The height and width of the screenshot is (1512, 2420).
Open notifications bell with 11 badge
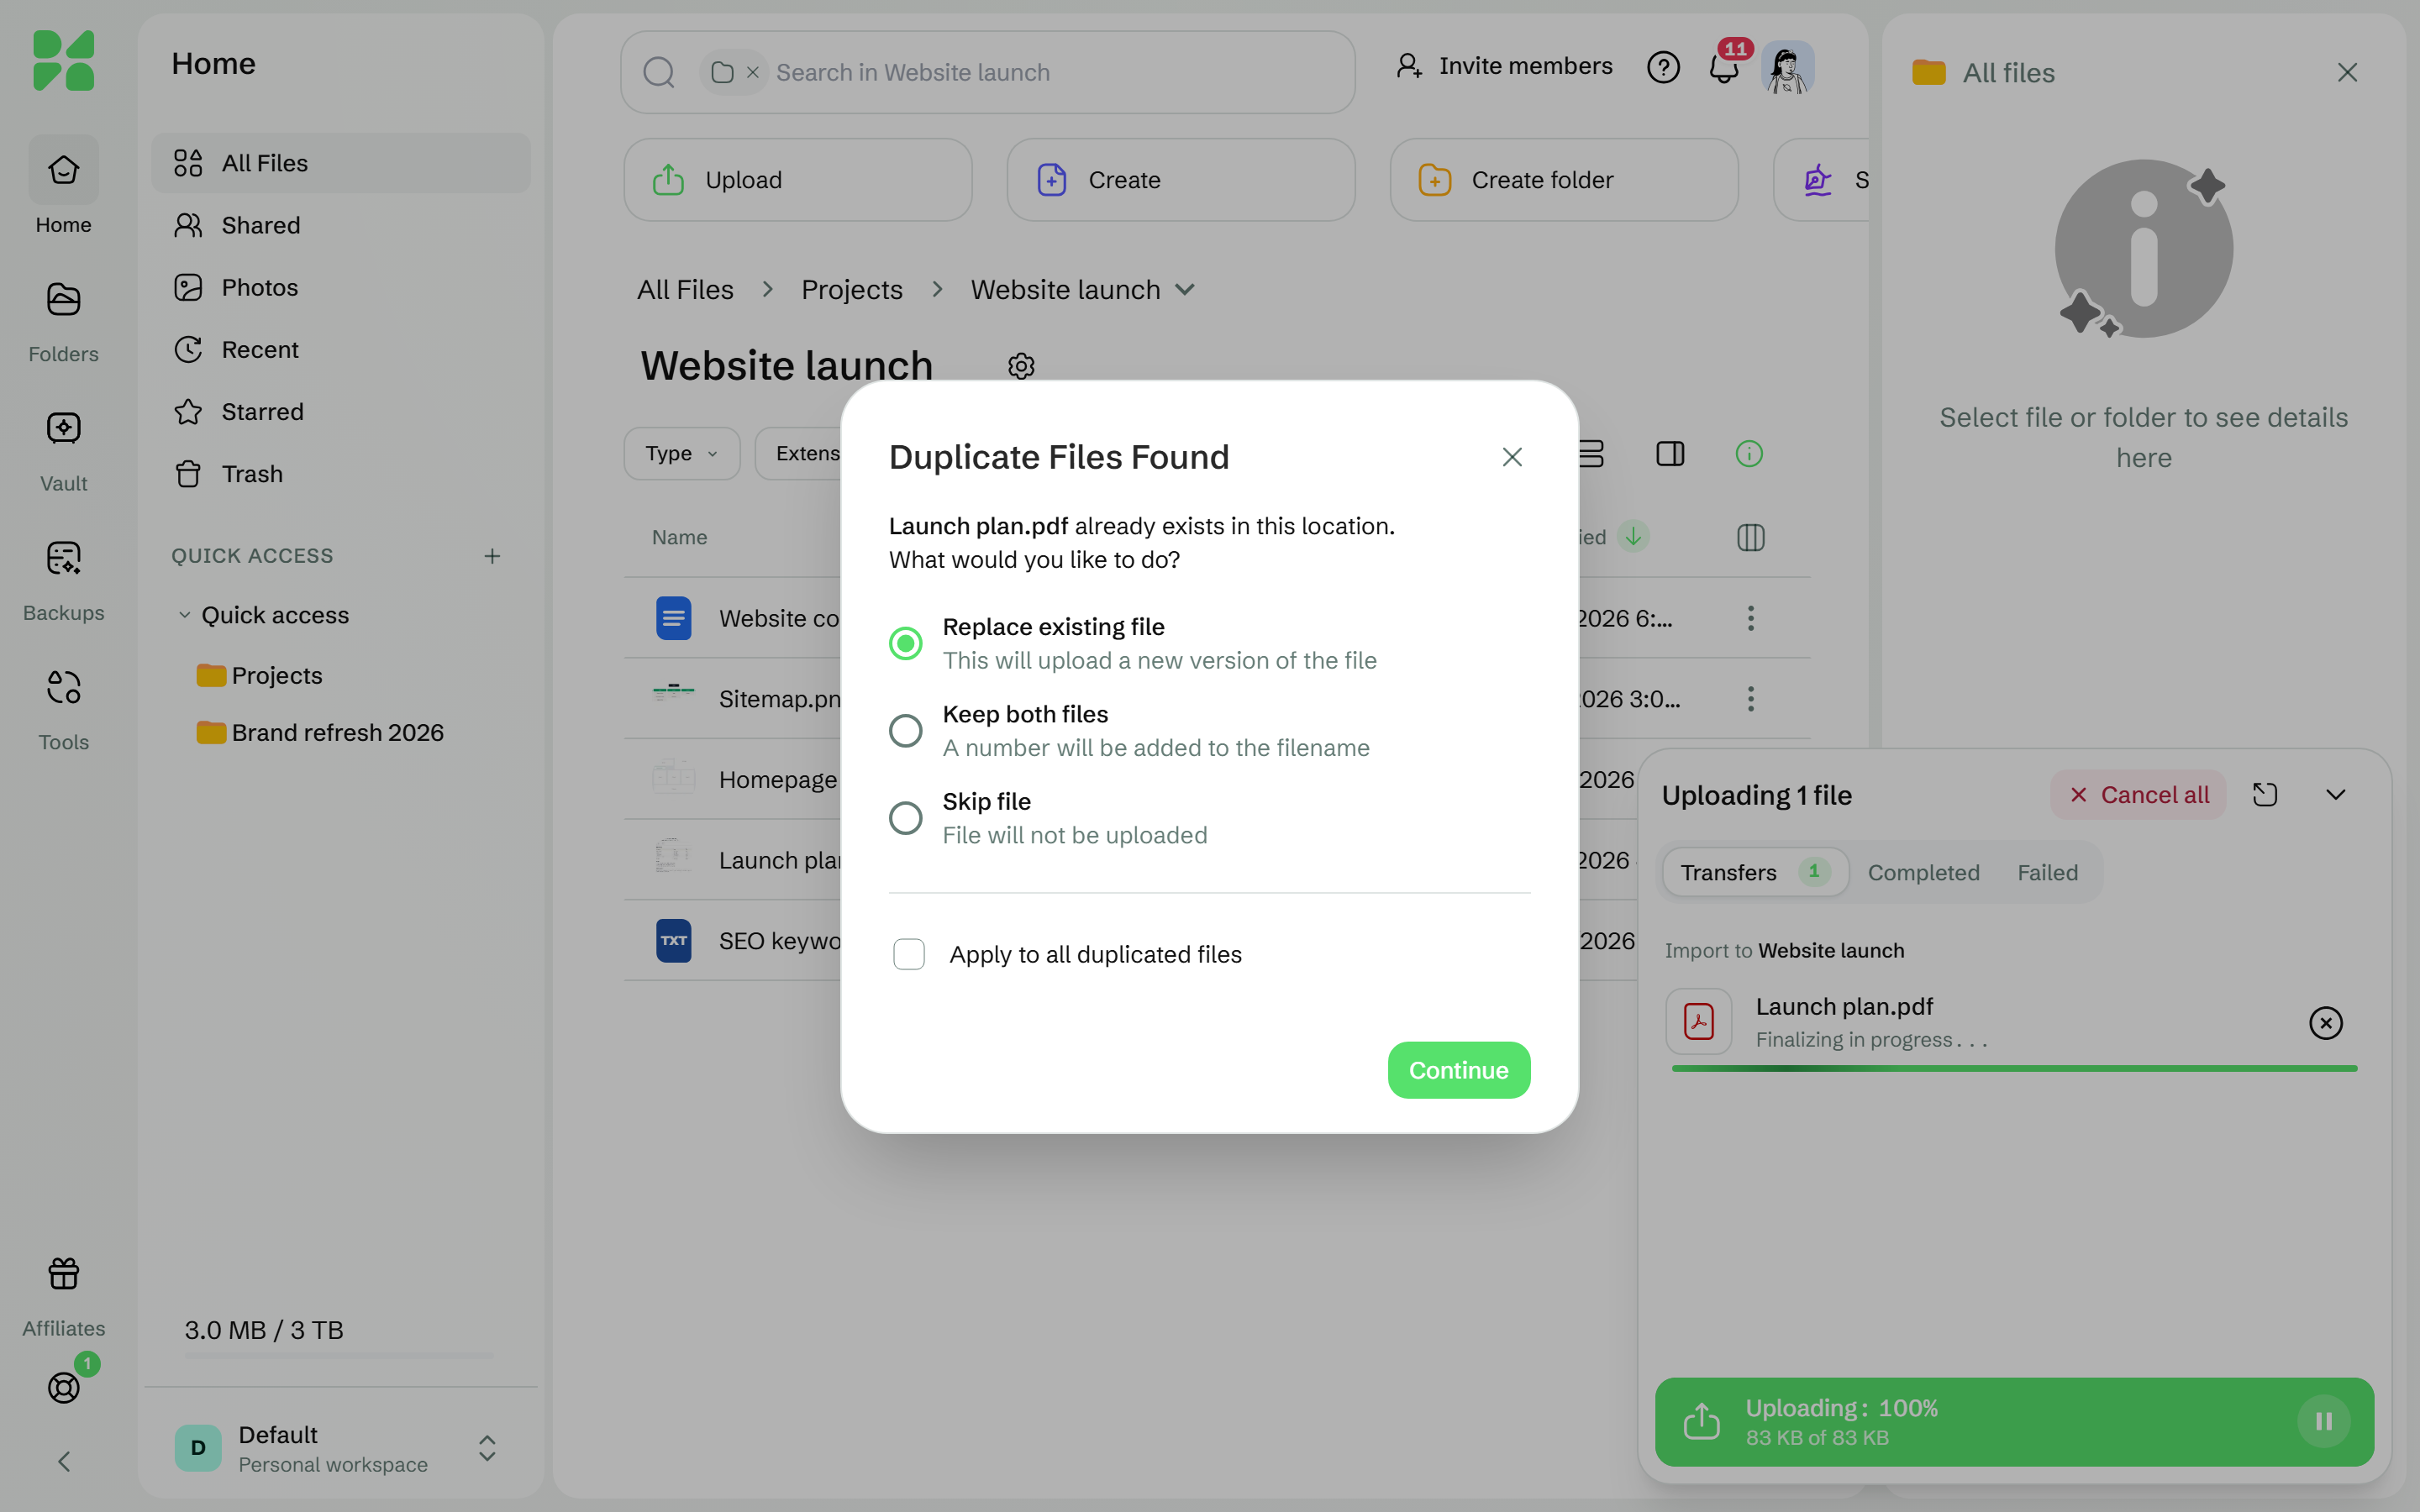click(1725, 67)
